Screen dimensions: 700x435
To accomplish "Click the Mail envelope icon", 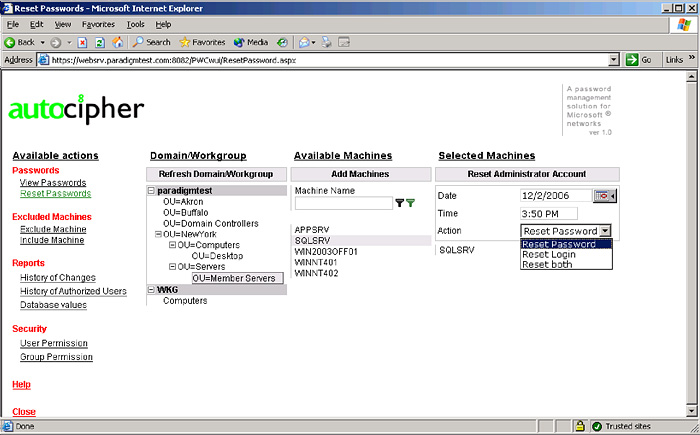I will point(304,42).
